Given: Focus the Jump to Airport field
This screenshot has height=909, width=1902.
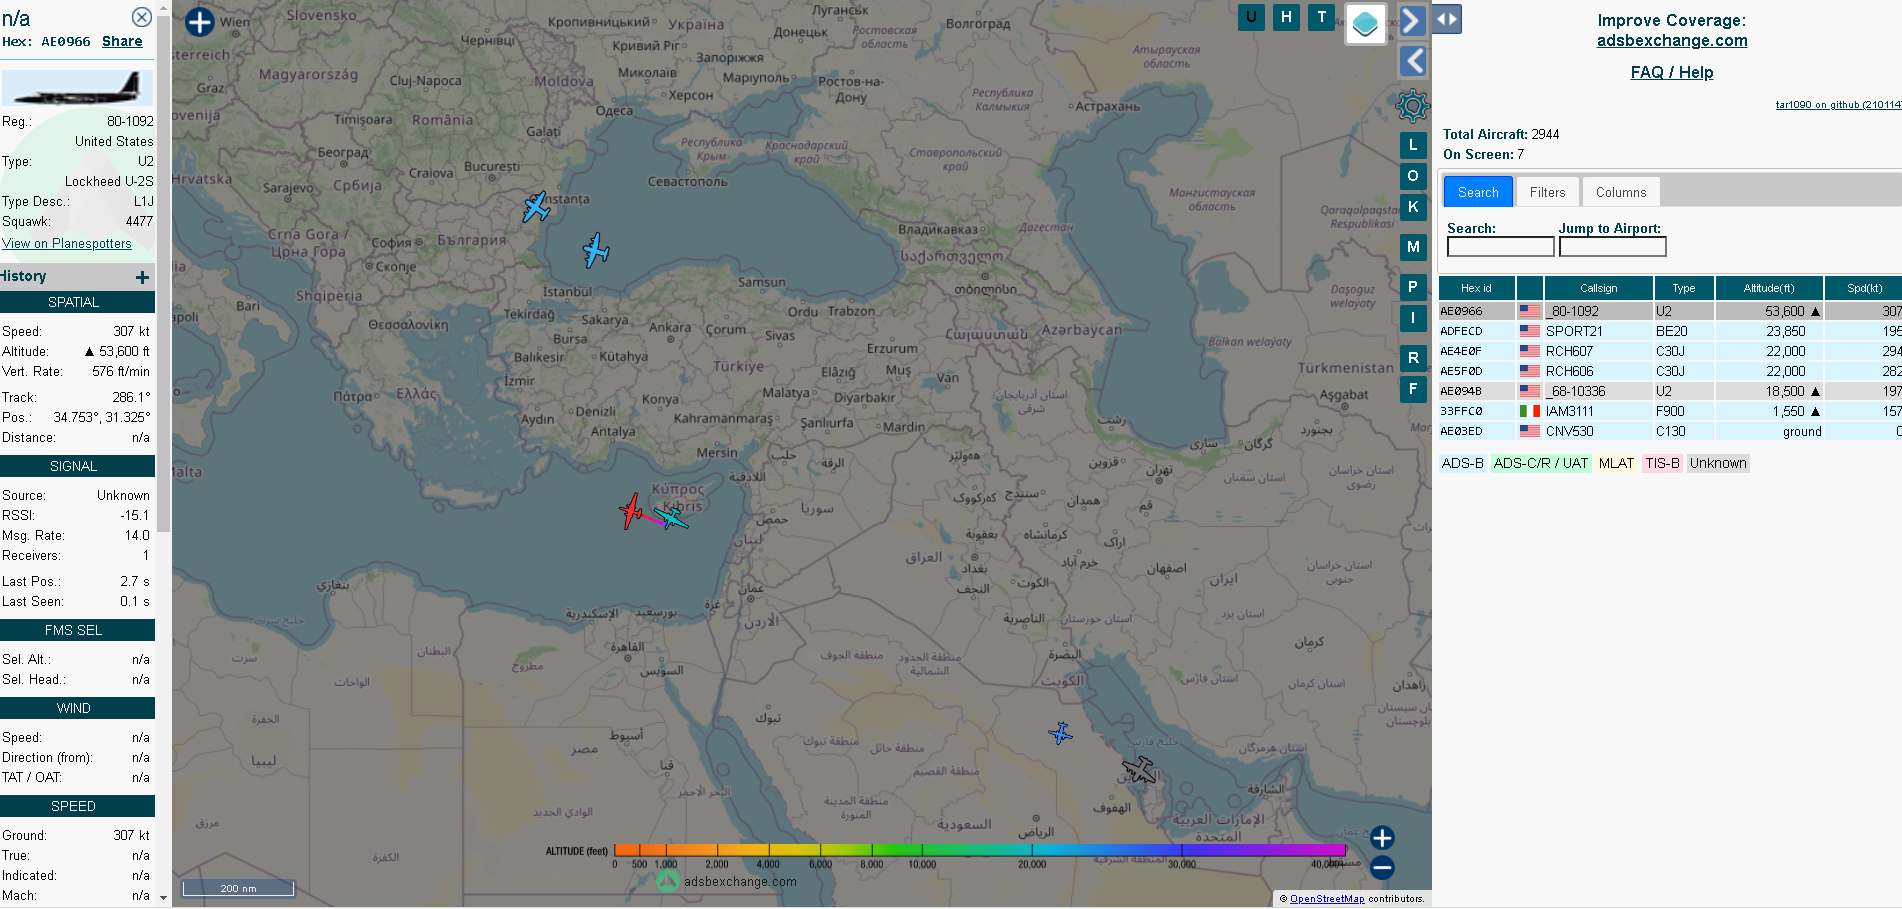Looking at the screenshot, I should click(1612, 247).
